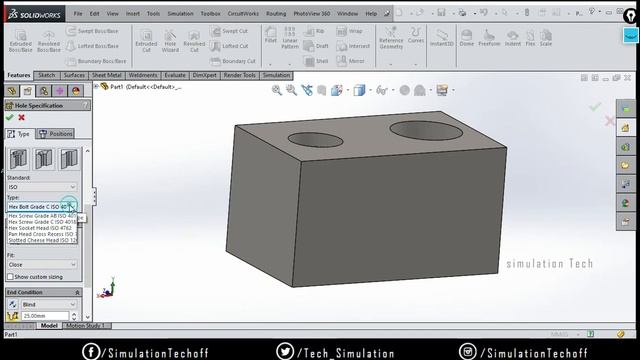Click the Fillet tool
Viewport: 640px width, 360px height.
271,35
